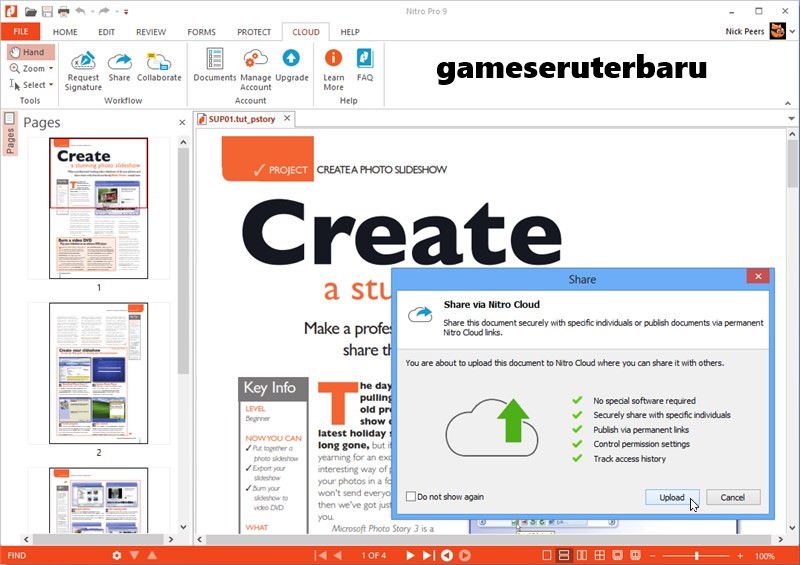The image size is (800, 565).
Task: Switch to the EDIT ribbon tab
Action: coord(107,32)
